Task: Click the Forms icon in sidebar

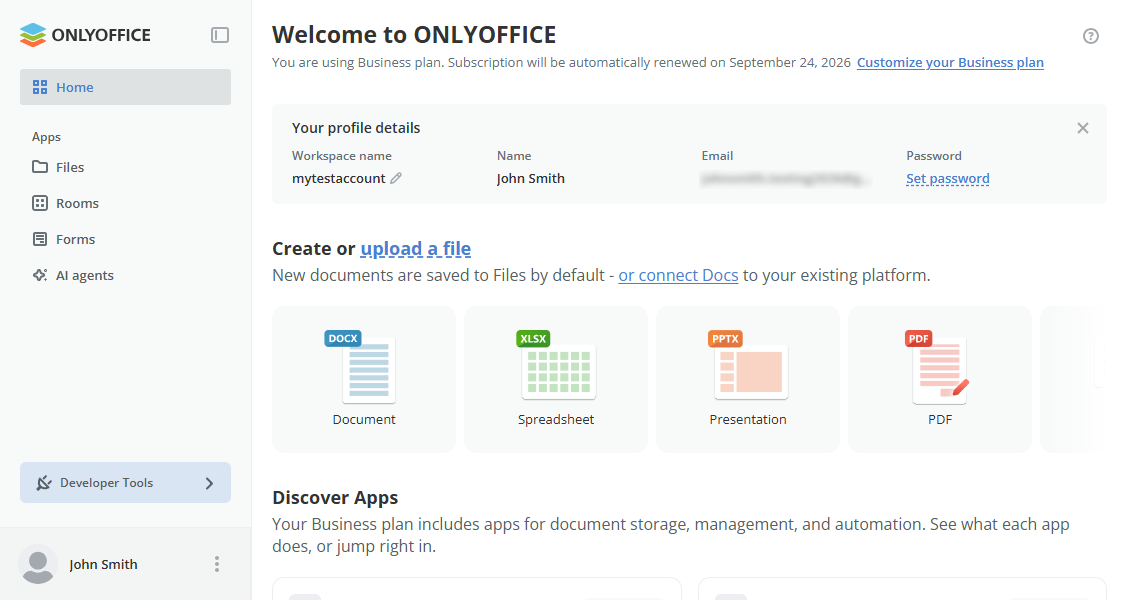Action: [40, 239]
